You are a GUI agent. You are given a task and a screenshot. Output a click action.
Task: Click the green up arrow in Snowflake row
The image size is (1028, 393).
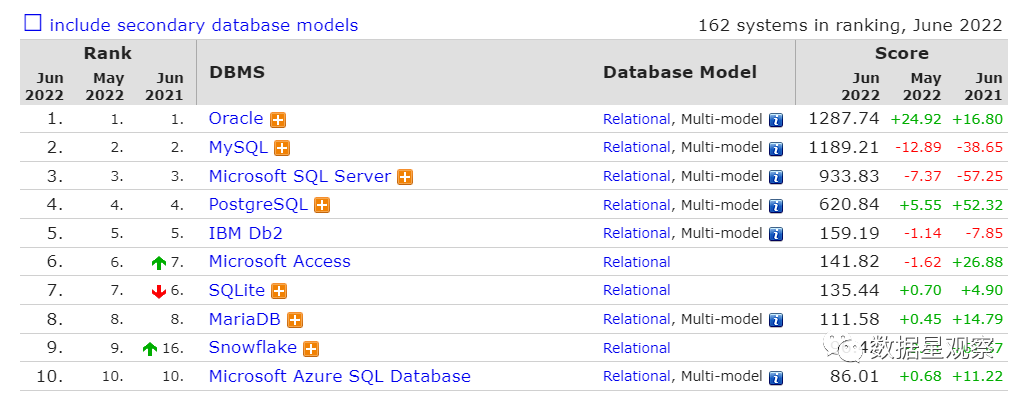[x=149, y=349]
